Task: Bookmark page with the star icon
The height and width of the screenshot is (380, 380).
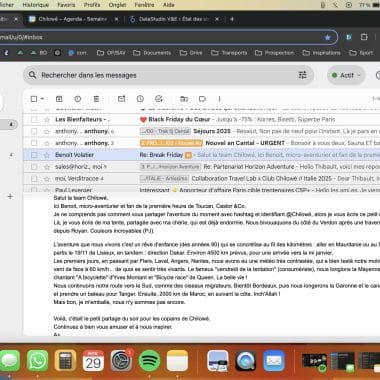Action: (328, 37)
